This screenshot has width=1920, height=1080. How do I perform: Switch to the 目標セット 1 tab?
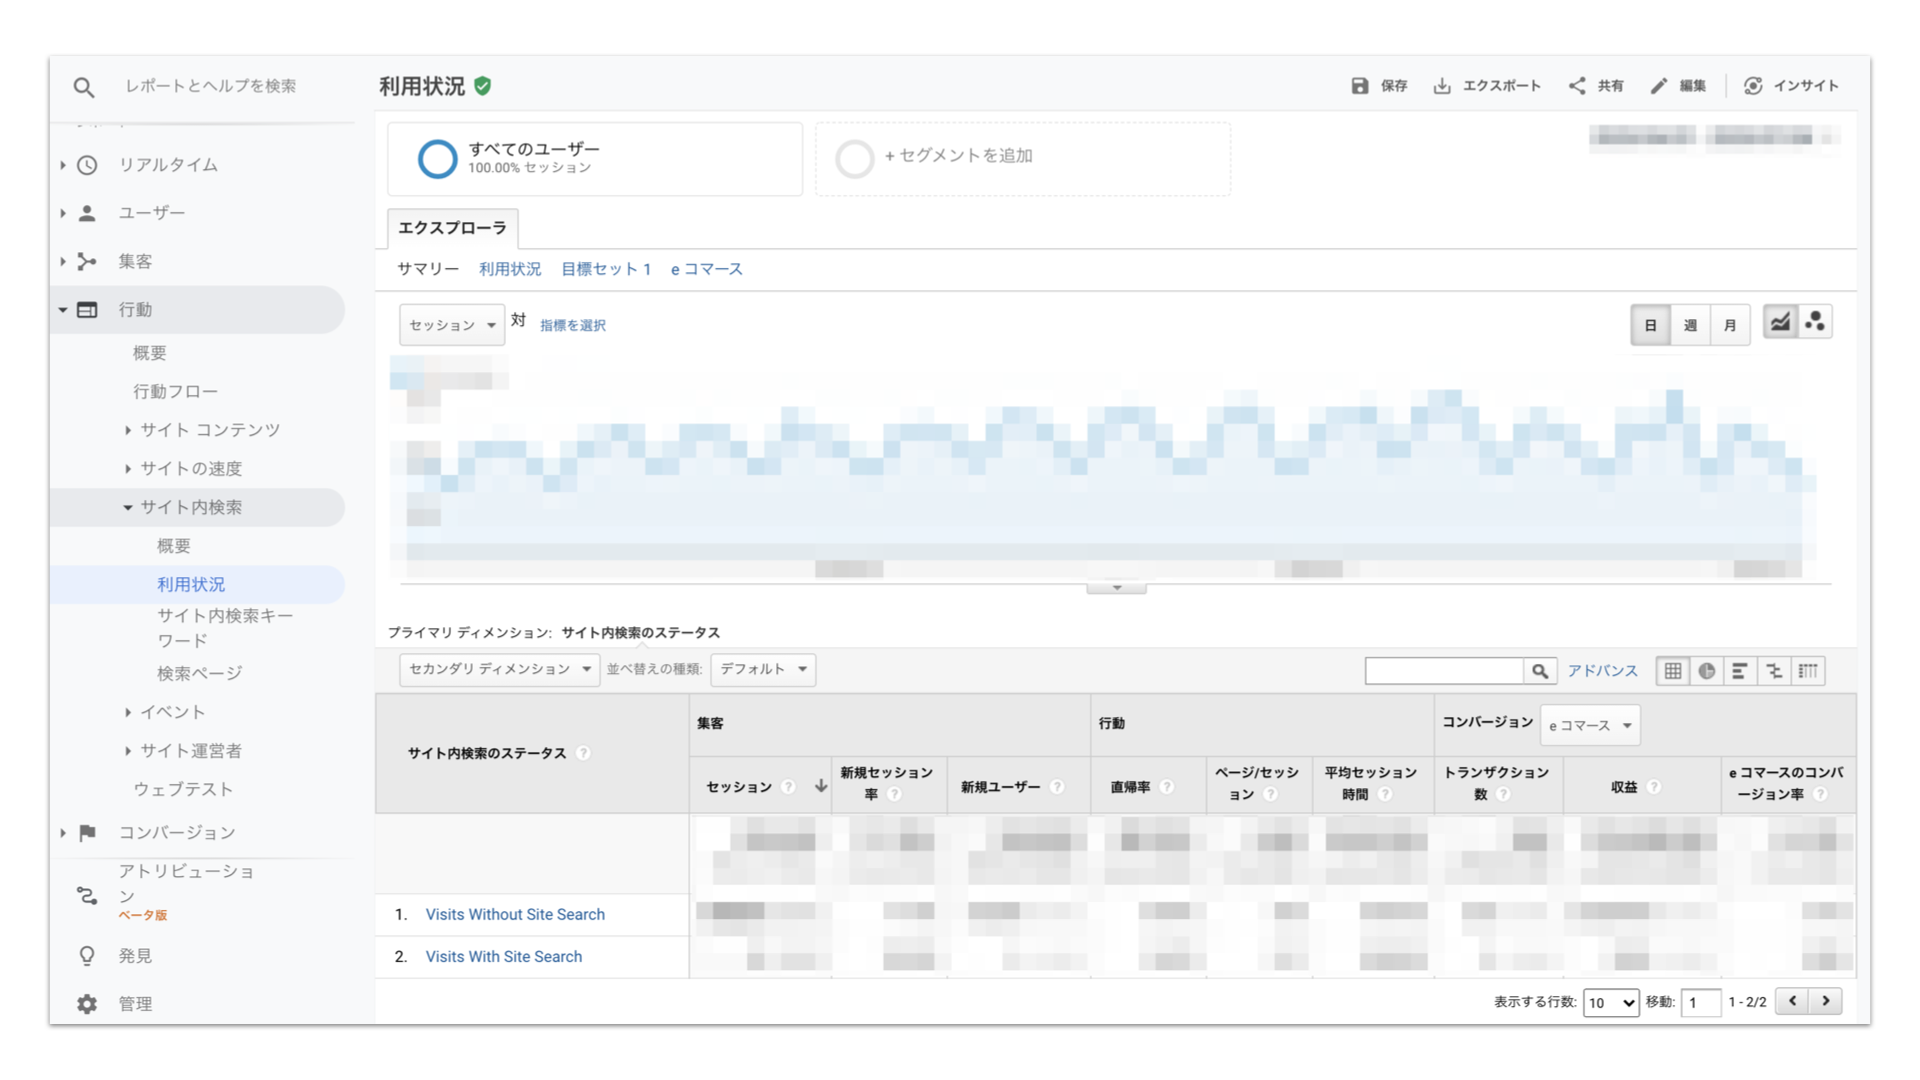(x=606, y=269)
